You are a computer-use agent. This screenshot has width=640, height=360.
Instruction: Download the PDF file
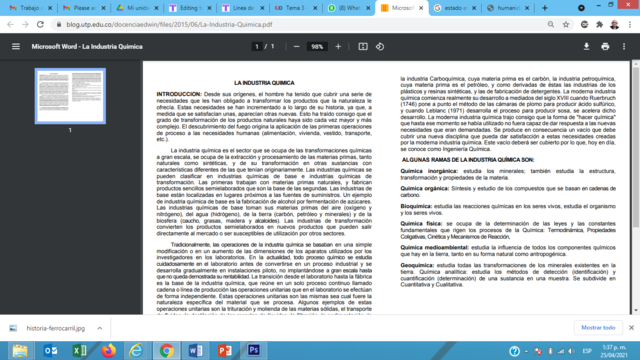586,47
